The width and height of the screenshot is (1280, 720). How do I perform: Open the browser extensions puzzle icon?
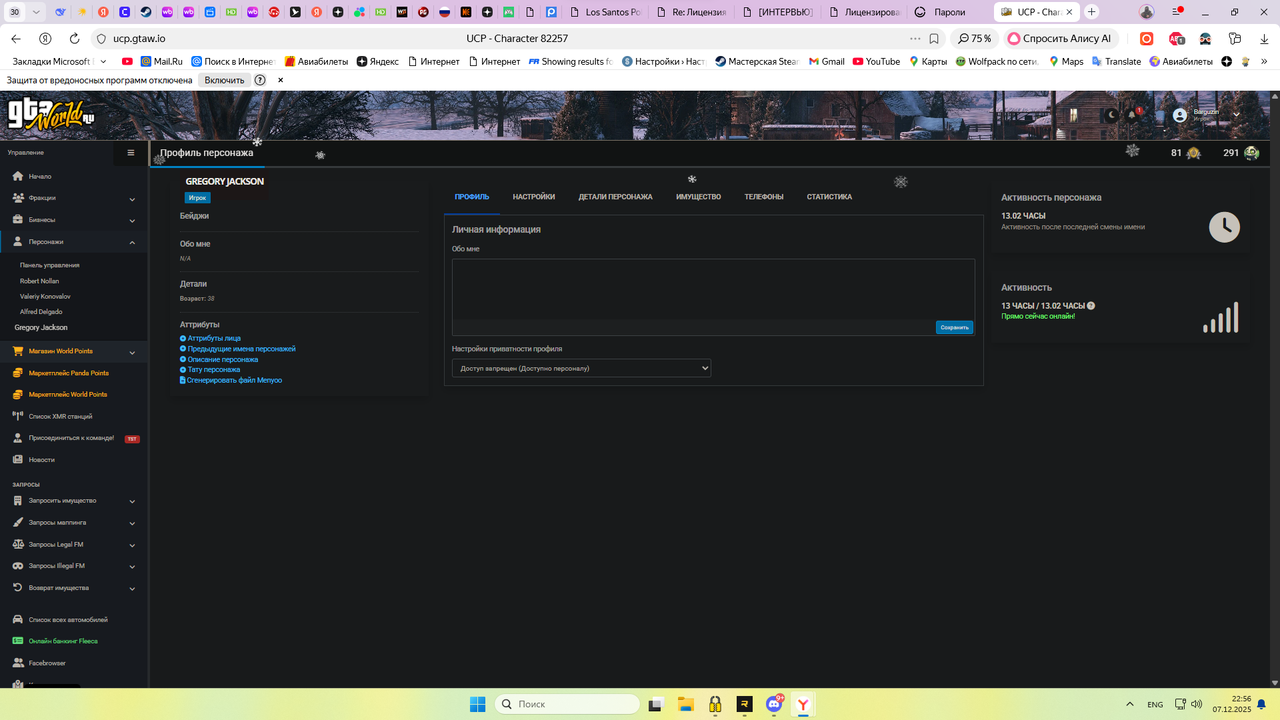tap(1234, 38)
